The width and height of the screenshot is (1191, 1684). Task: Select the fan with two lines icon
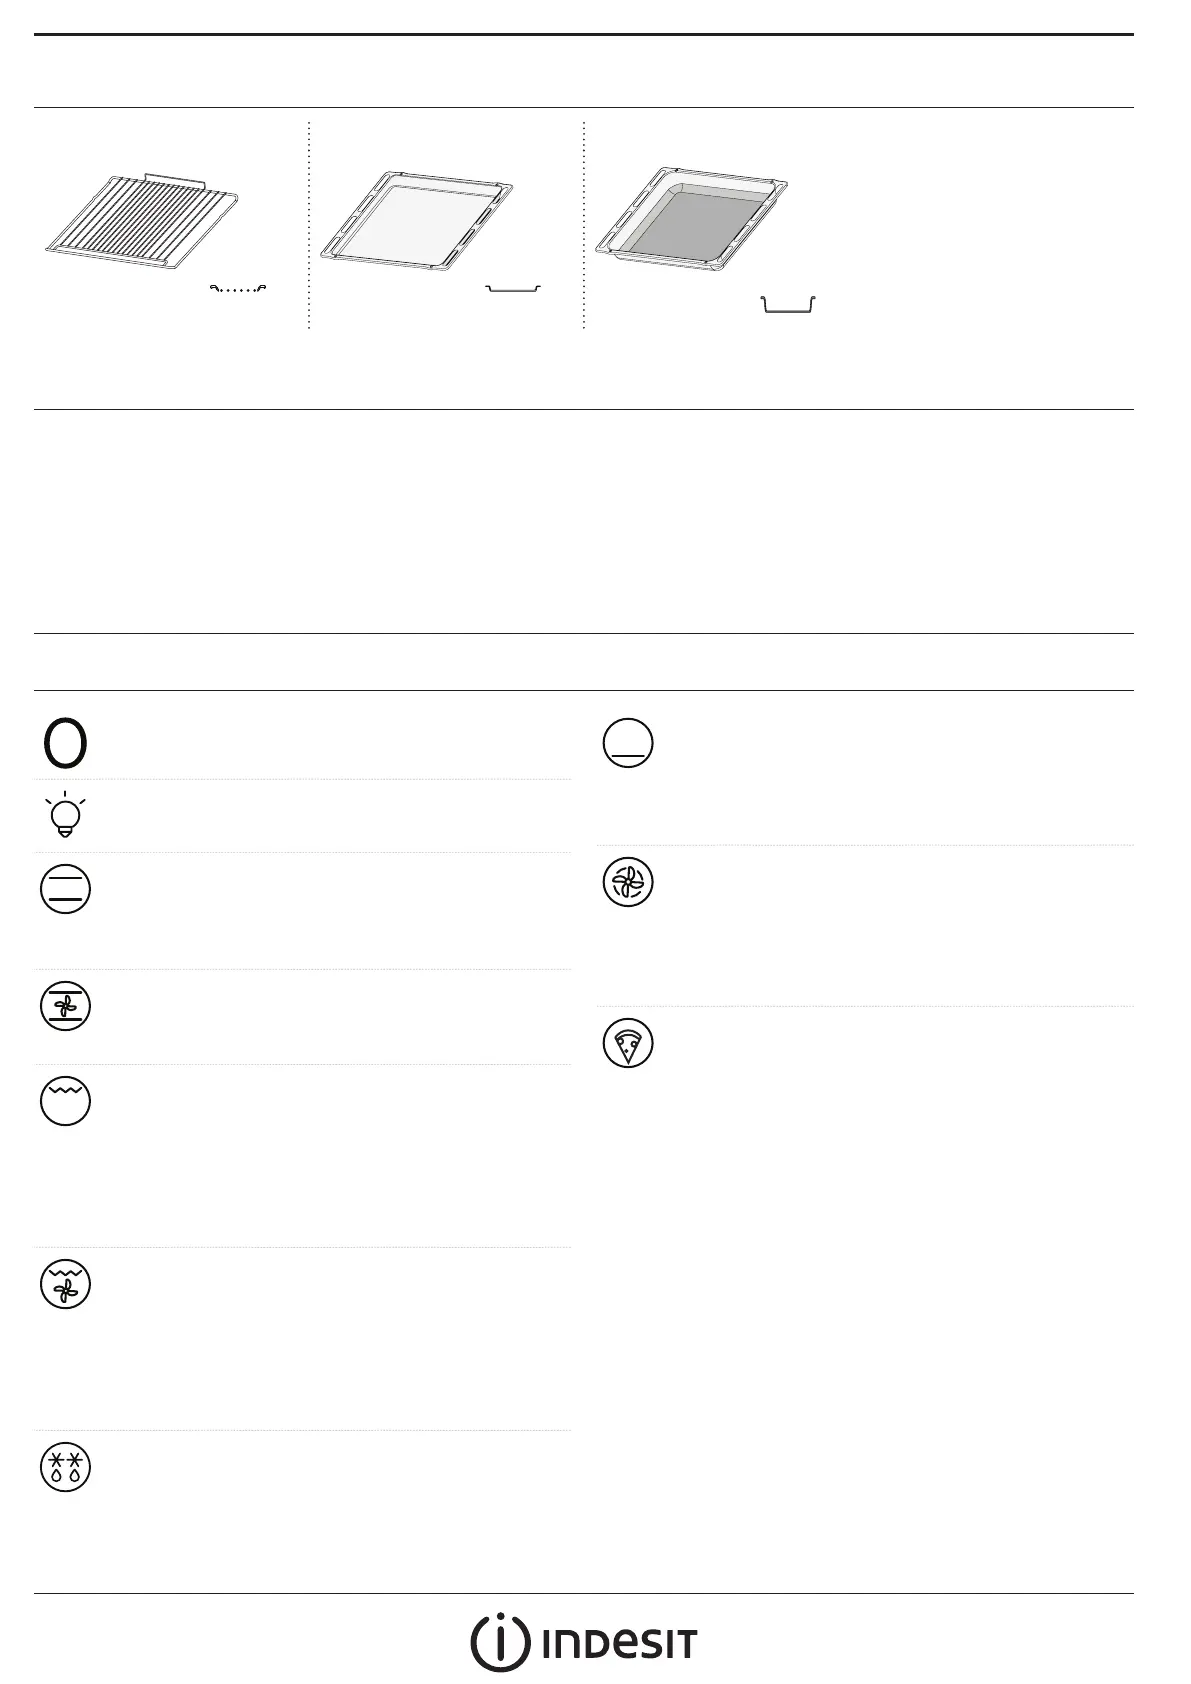tap(65, 1006)
